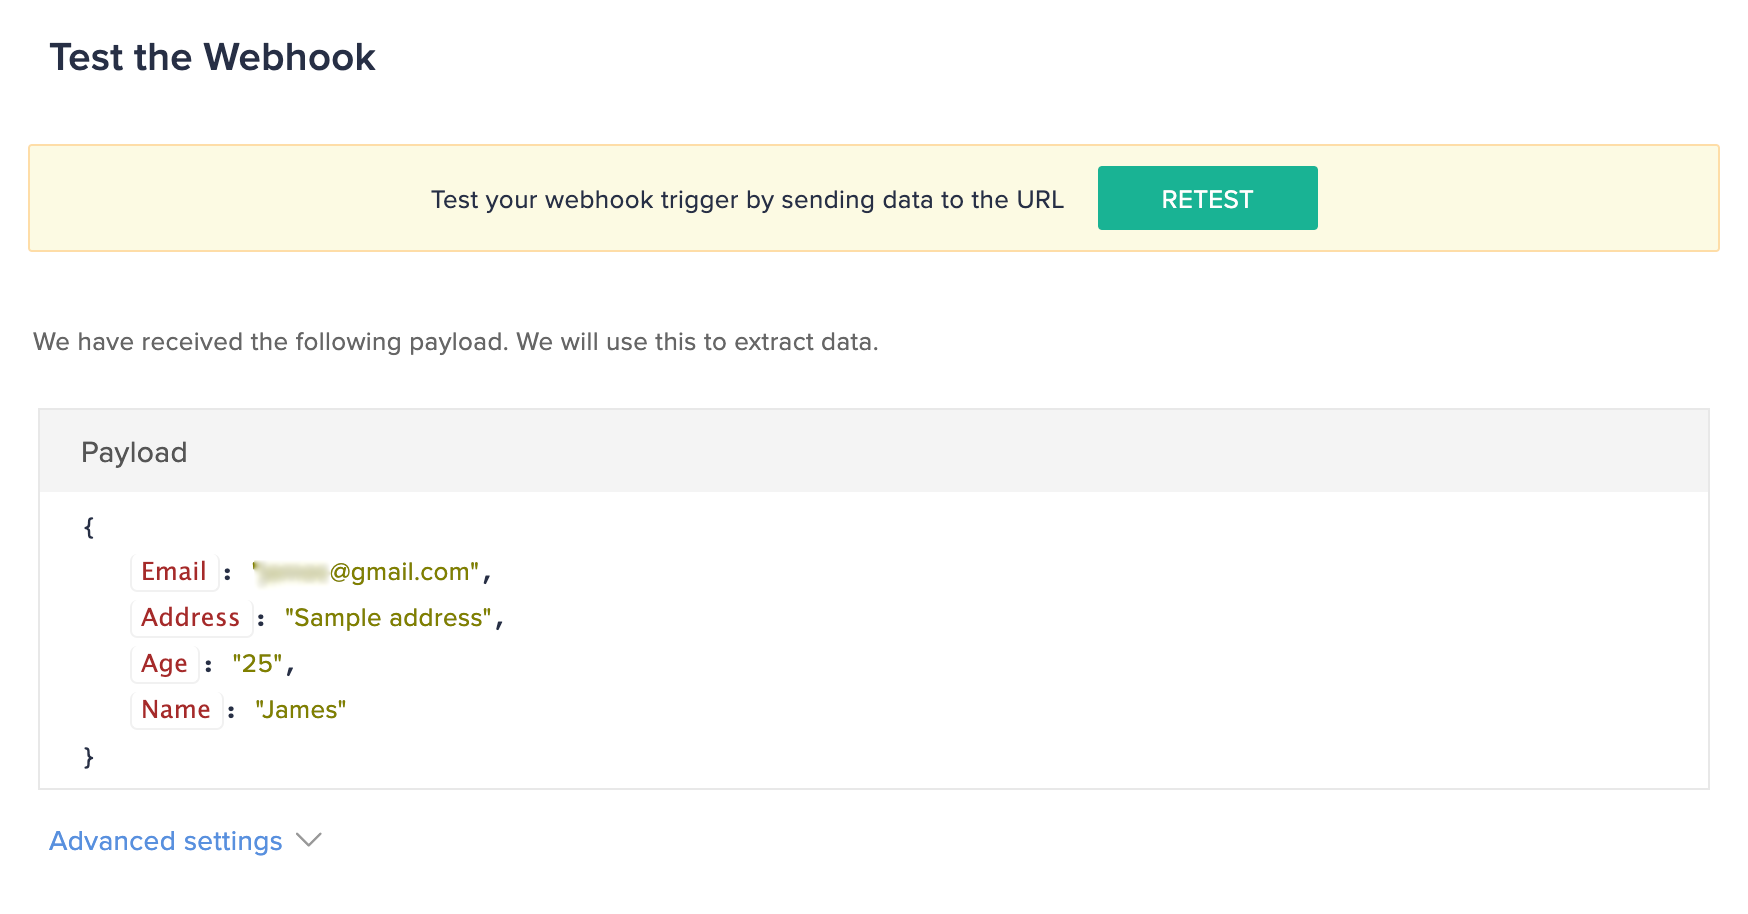Viewport: 1748px width, 914px height.
Task: Click the gmail.com email value
Action: 367,572
